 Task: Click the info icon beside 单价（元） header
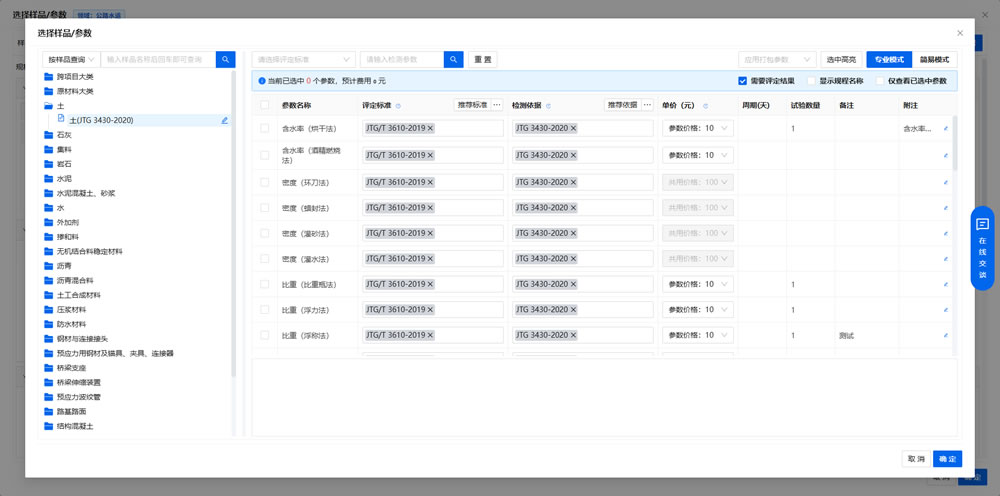click(x=706, y=105)
